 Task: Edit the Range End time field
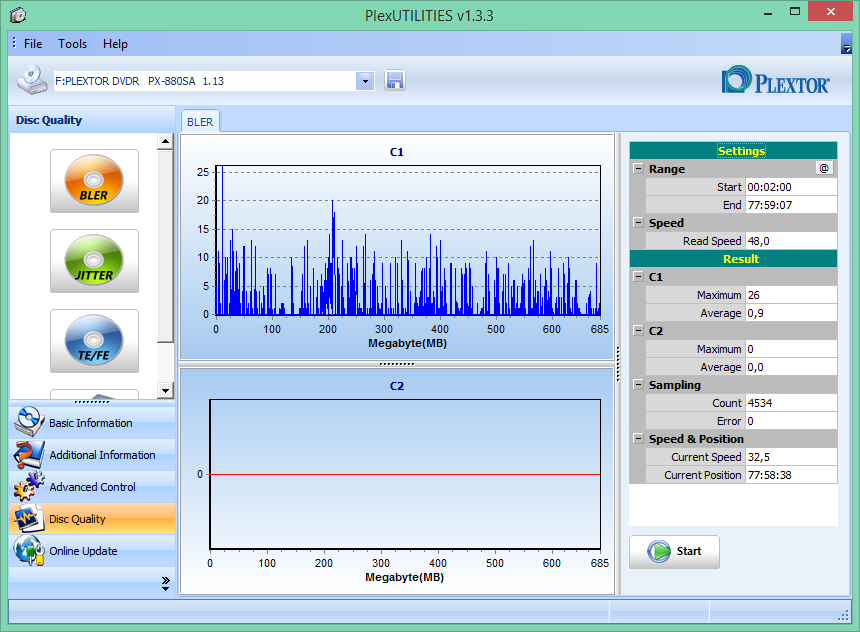[791, 205]
